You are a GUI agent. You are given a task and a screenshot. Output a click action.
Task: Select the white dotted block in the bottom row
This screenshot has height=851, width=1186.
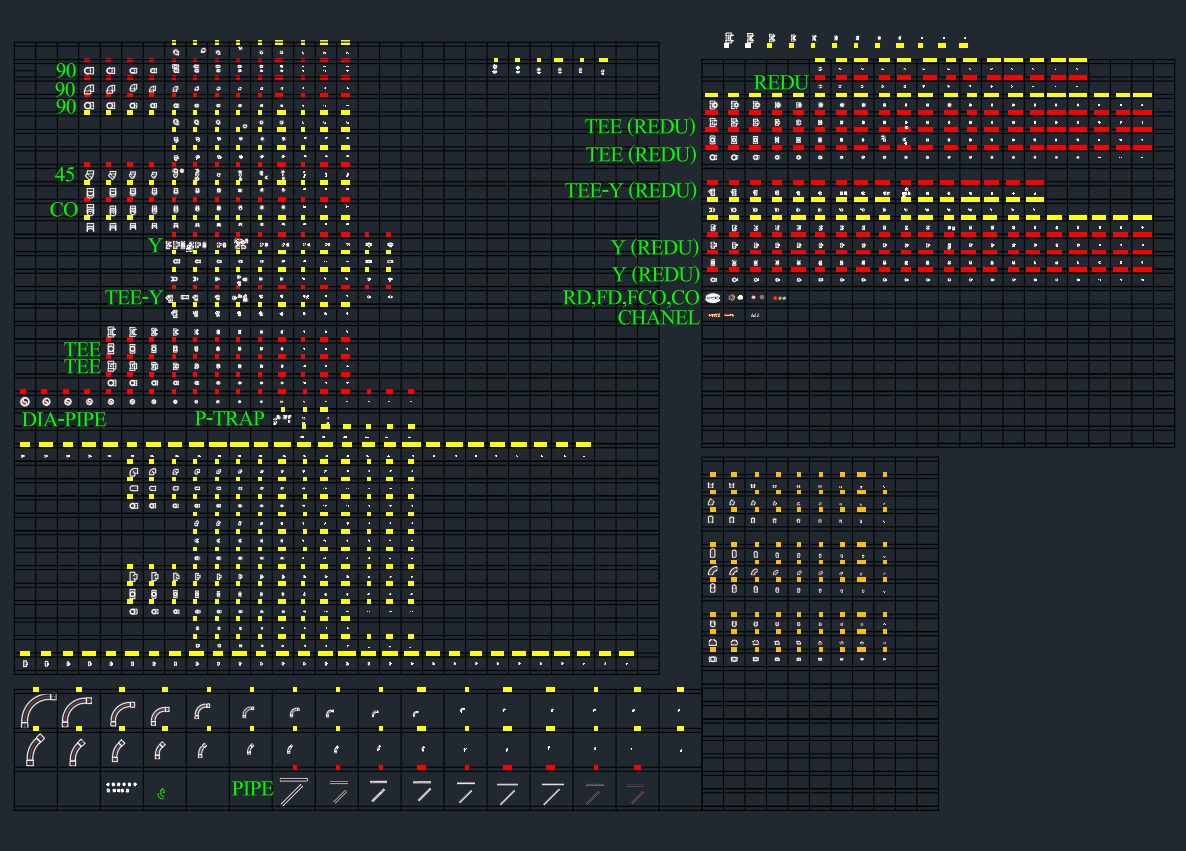(120, 788)
